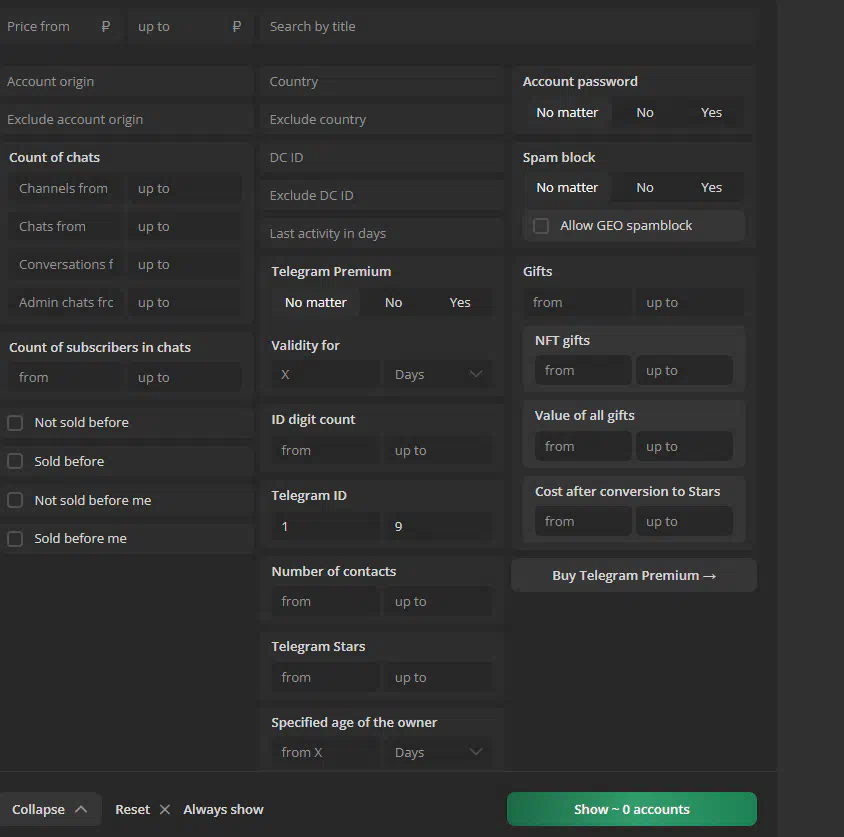The width and height of the screenshot is (844, 837).
Task: Focus the Search by title field
Action: click(508, 26)
